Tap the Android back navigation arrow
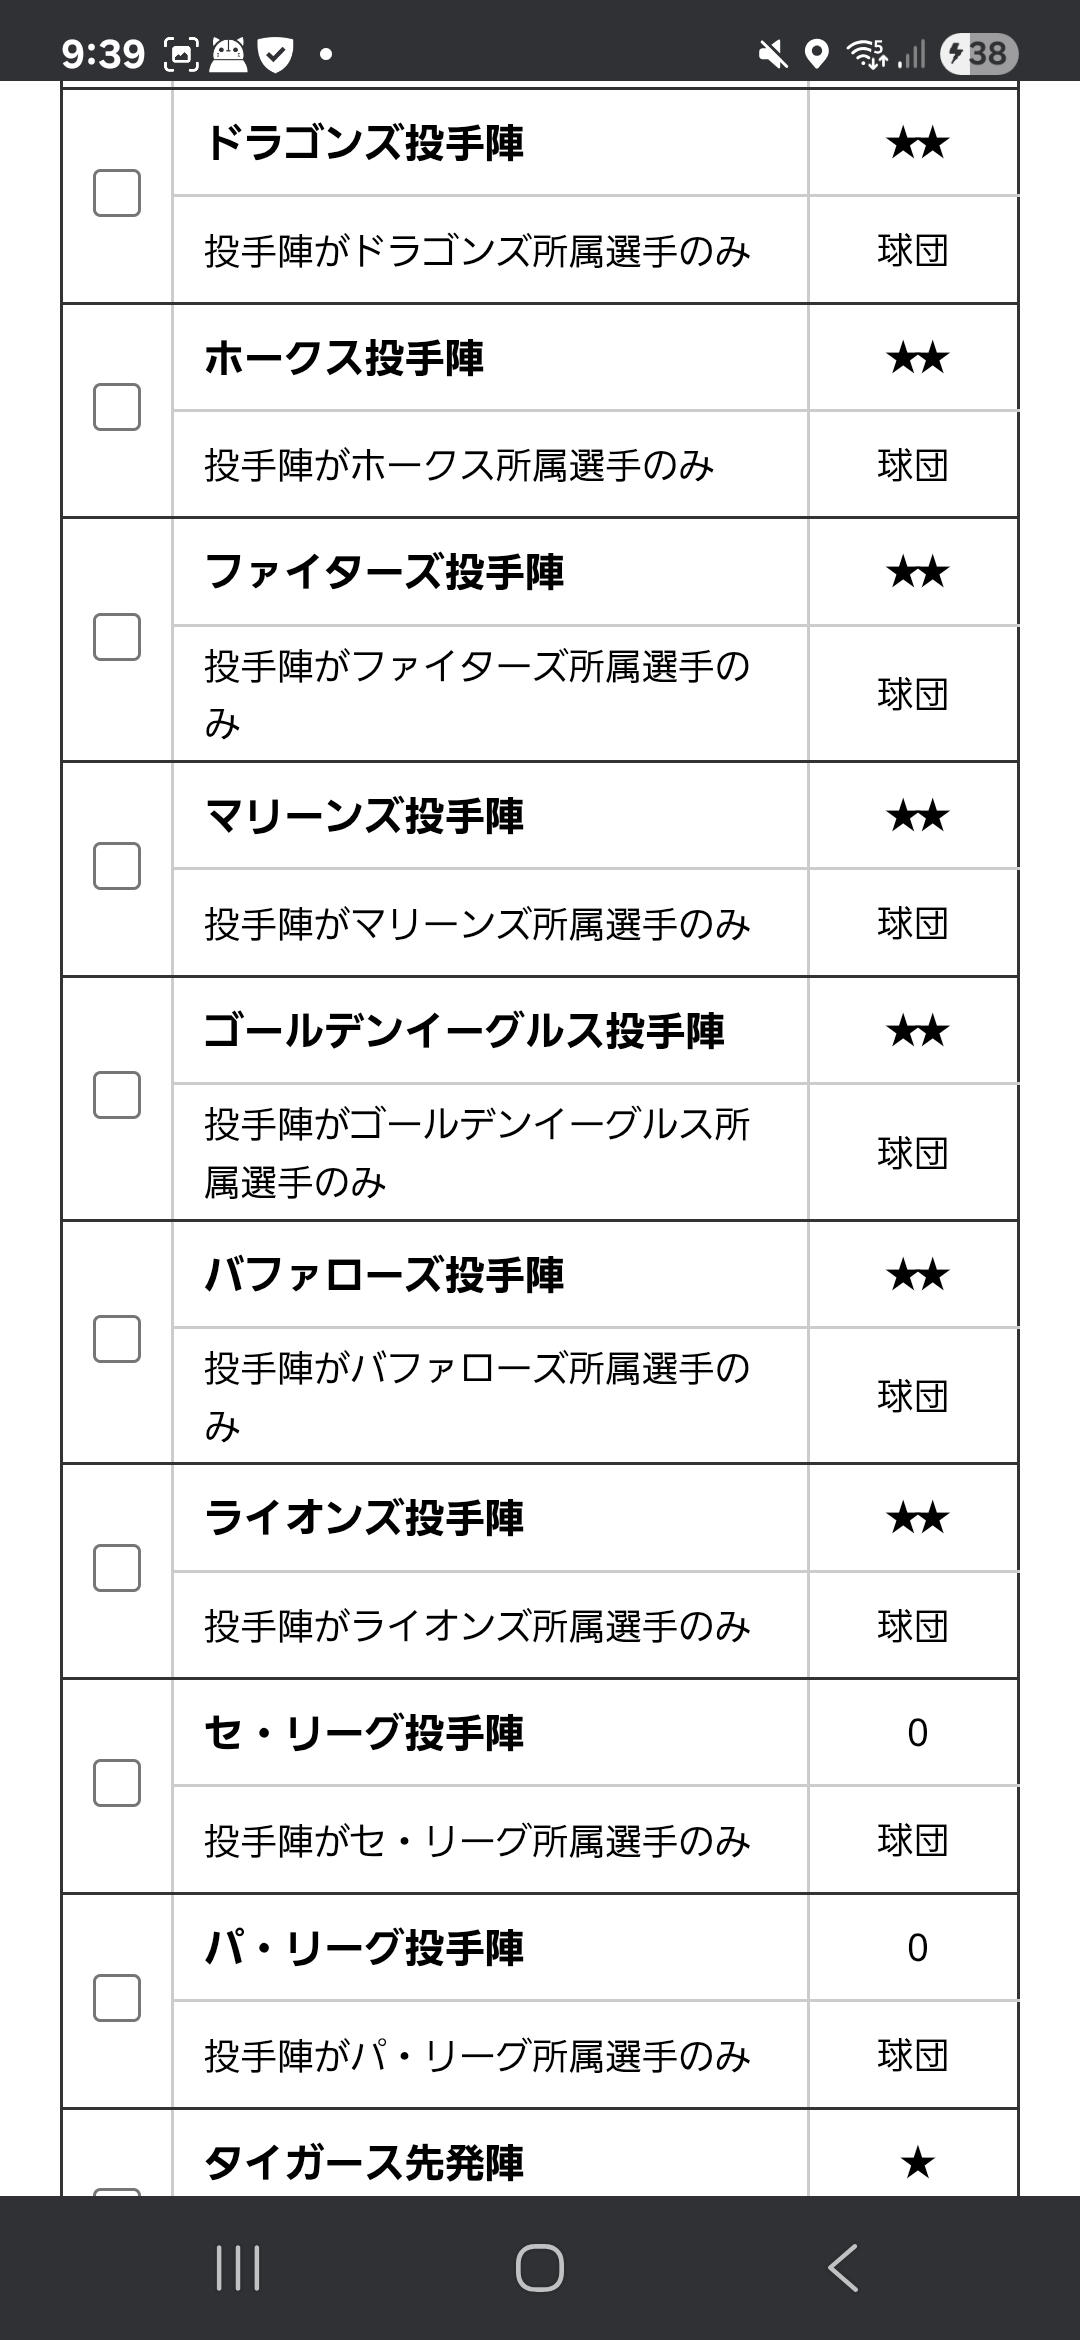 [843, 2267]
